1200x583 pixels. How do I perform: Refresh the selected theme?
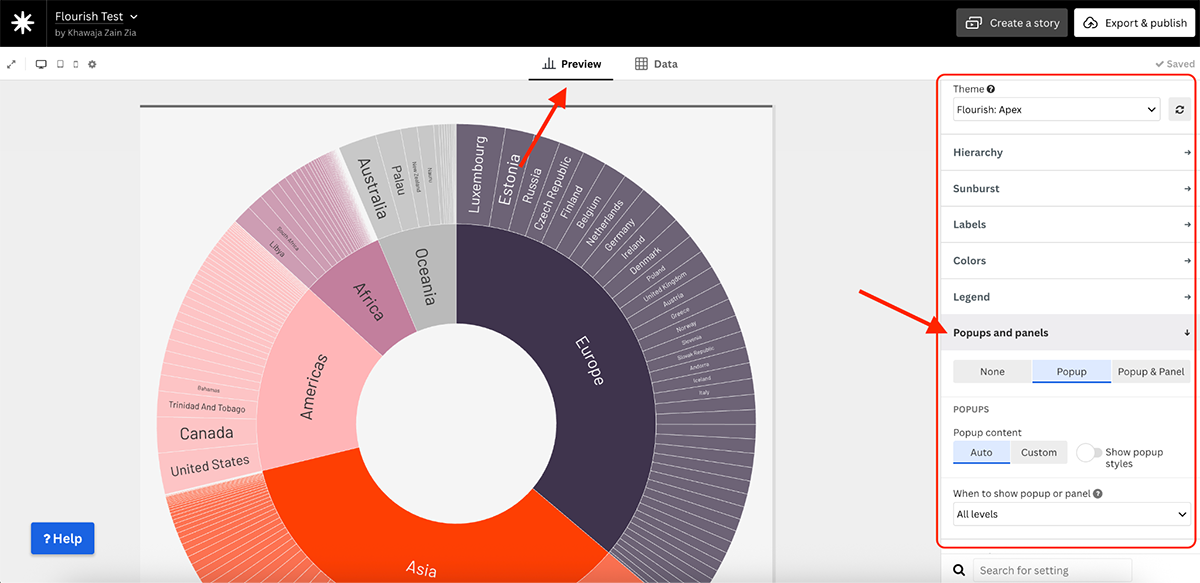(x=1180, y=109)
